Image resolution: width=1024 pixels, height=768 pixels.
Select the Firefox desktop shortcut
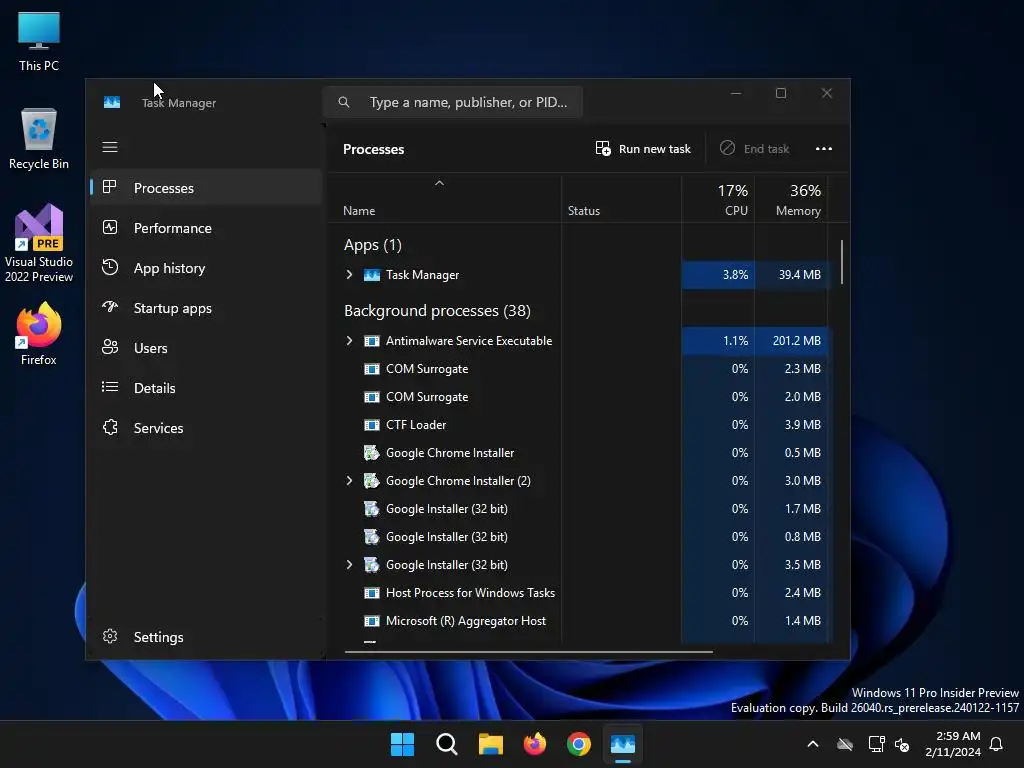(39, 334)
